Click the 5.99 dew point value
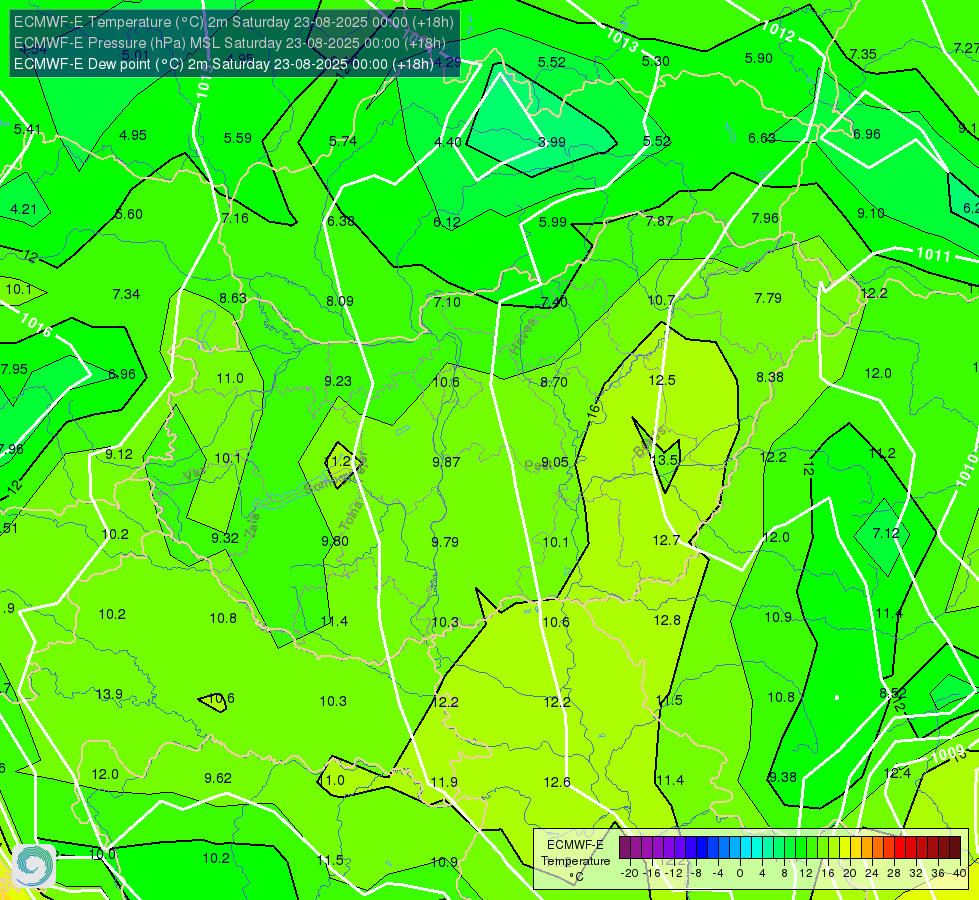Screen dimensions: 979x900 click(x=553, y=222)
